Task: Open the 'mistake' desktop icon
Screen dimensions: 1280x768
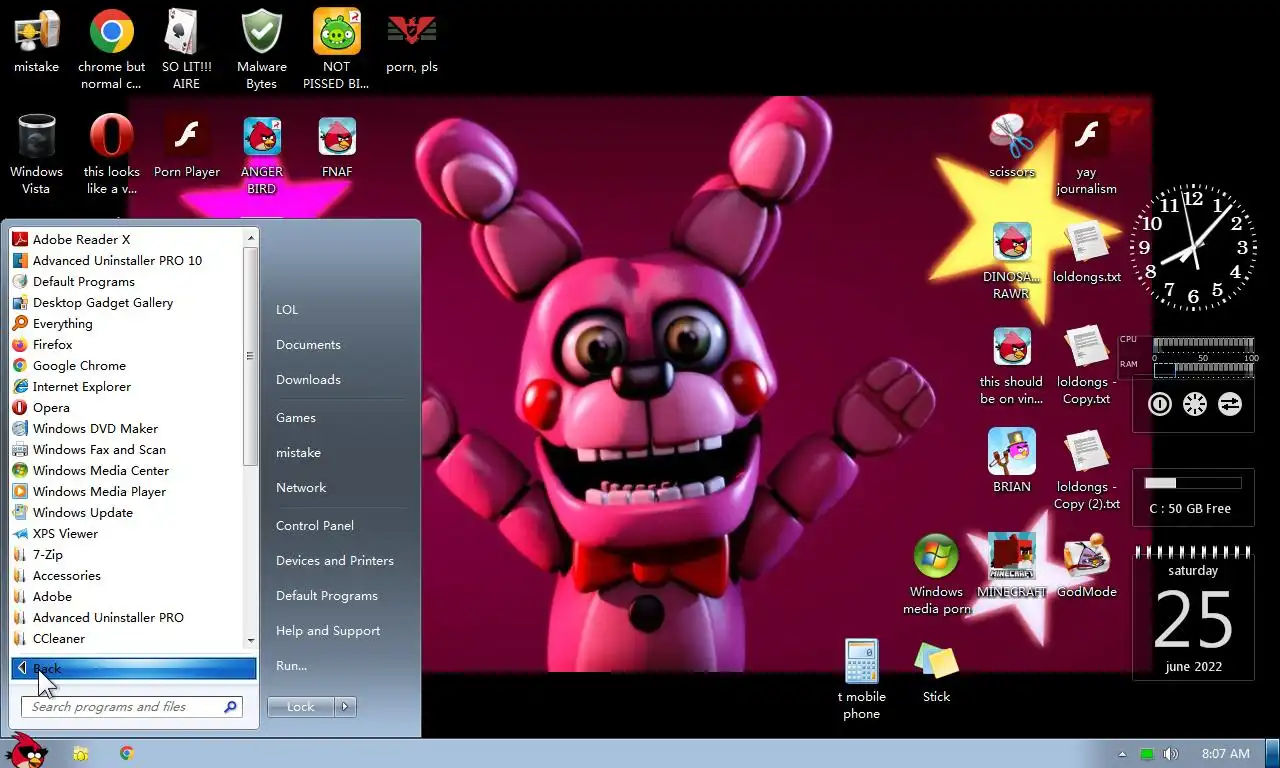Action: point(36,42)
